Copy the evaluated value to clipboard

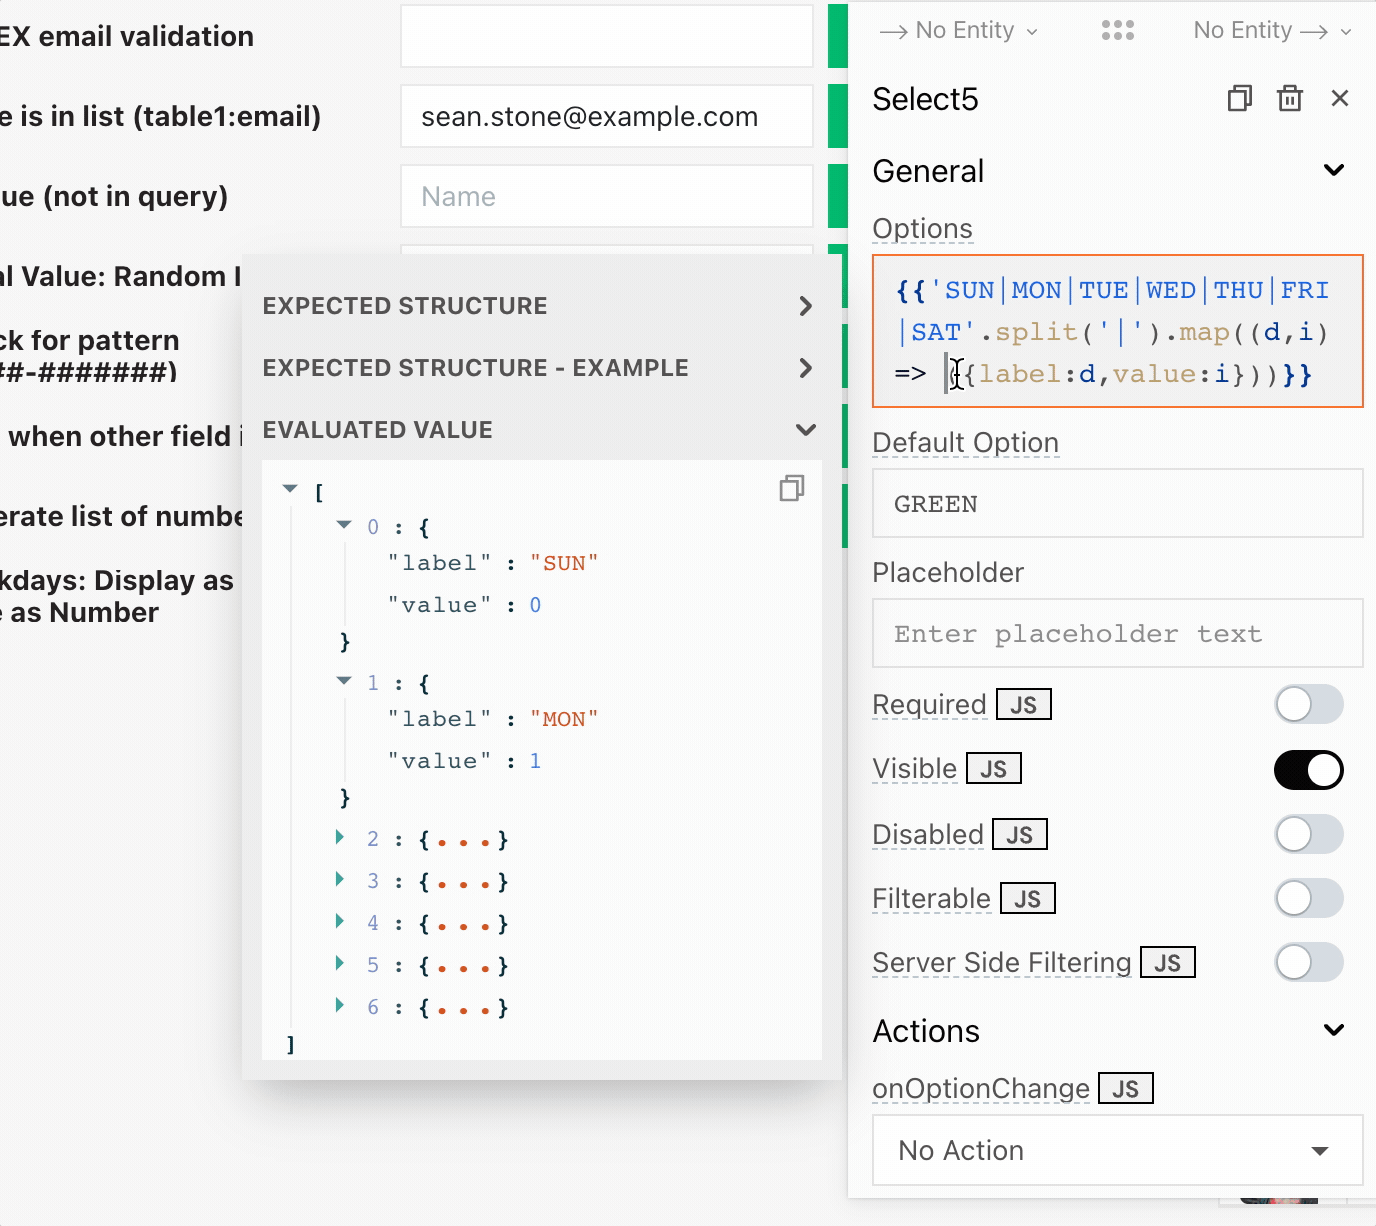point(791,488)
